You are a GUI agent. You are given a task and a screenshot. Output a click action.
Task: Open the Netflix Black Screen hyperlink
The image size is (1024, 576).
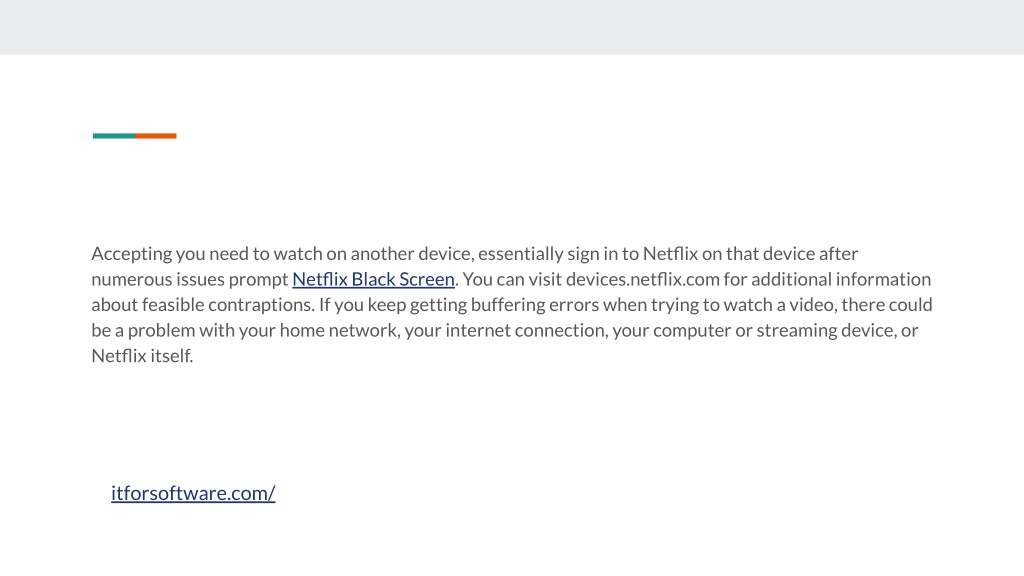click(373, 279)
